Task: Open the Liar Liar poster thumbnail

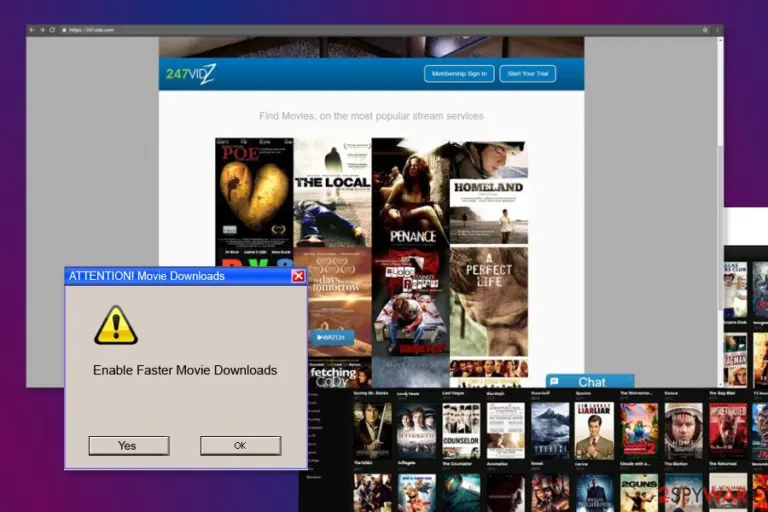Action: tap(594, 431)
